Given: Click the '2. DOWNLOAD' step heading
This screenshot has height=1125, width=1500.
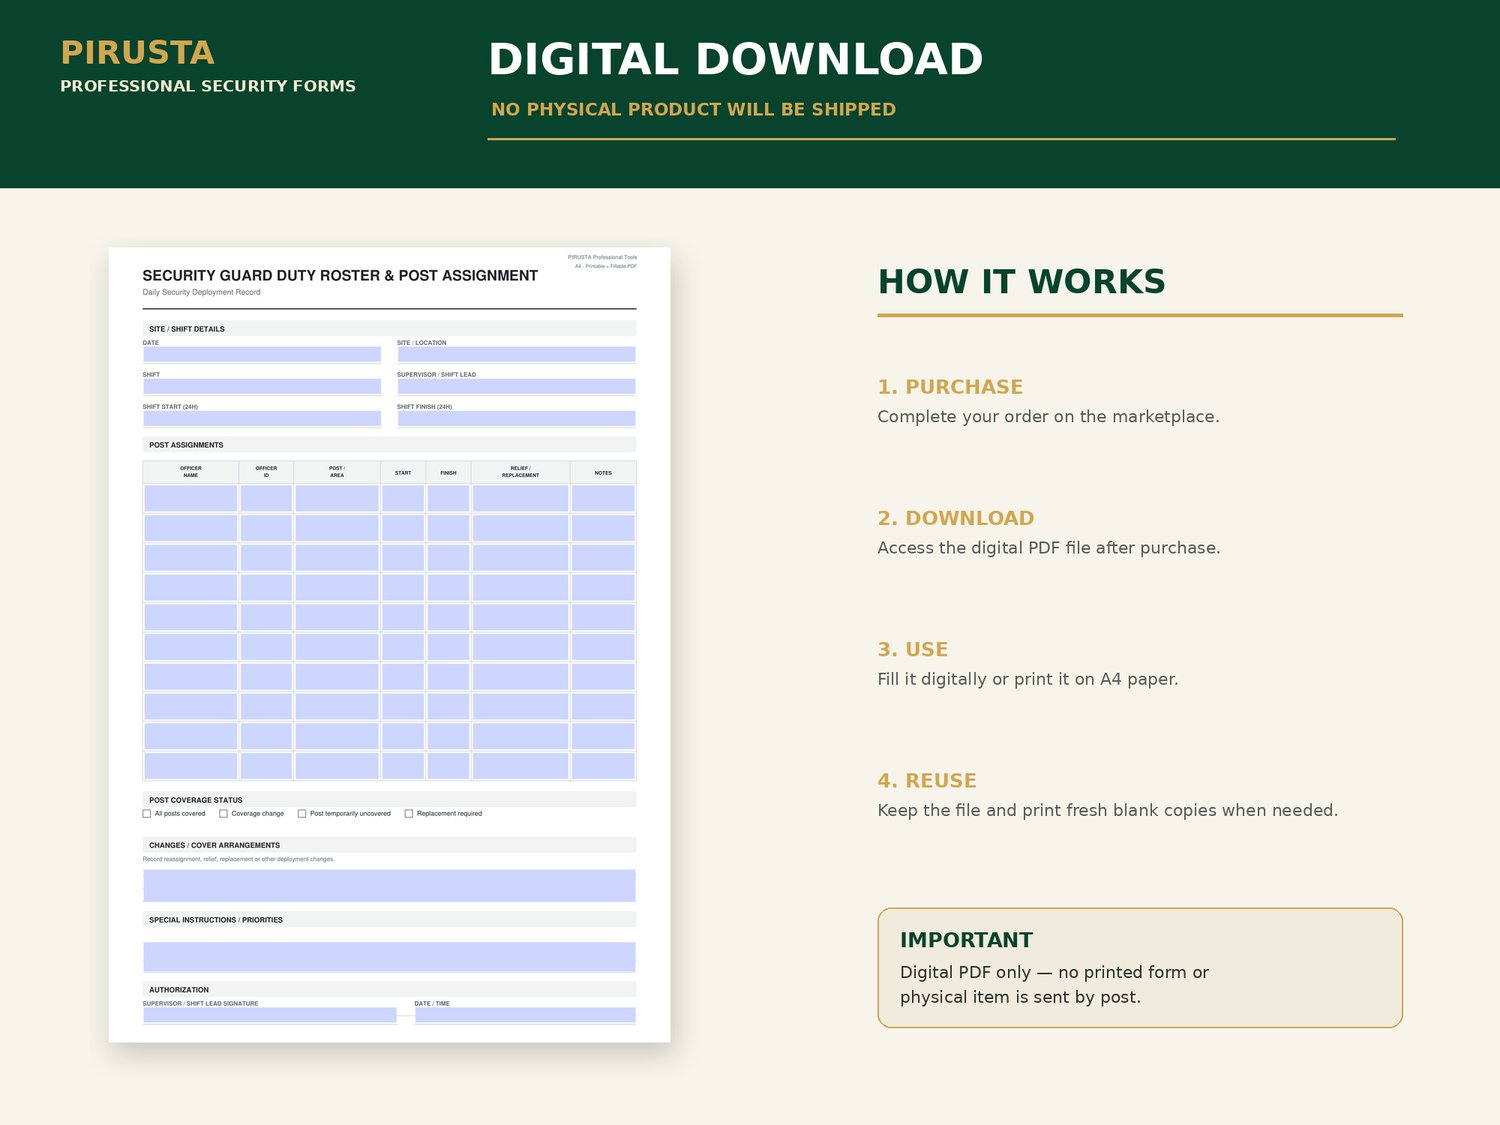Looking at the screenshot, I should 956,518.
